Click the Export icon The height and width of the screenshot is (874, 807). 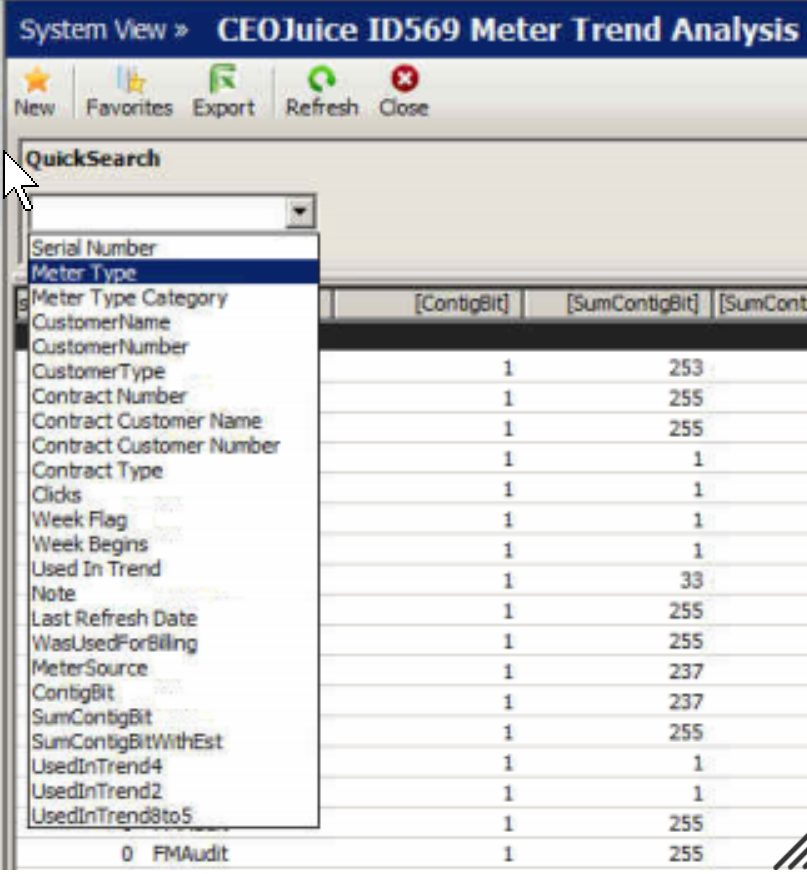(x=223, y=79)
